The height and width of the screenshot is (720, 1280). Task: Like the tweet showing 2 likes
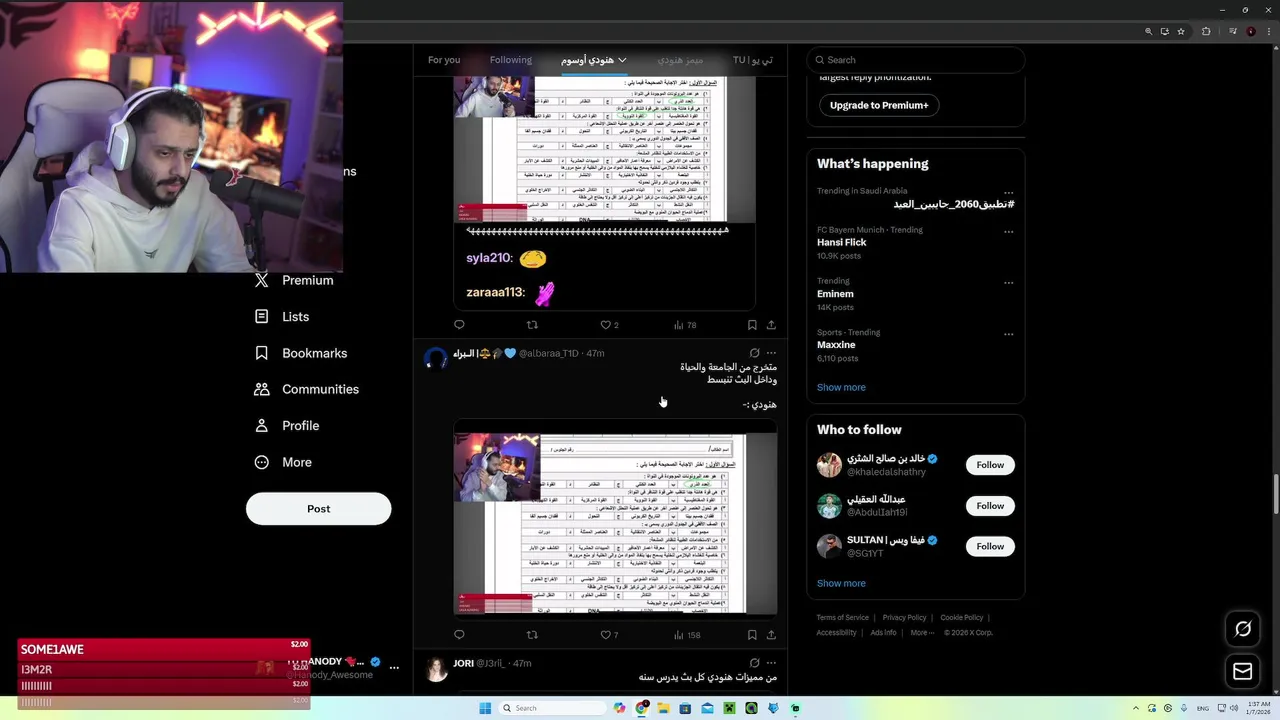(x=609, y=325)
